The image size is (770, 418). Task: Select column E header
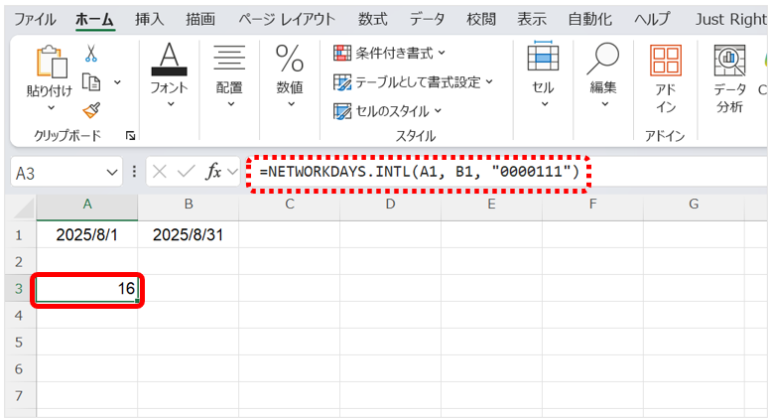click(492, 204)
